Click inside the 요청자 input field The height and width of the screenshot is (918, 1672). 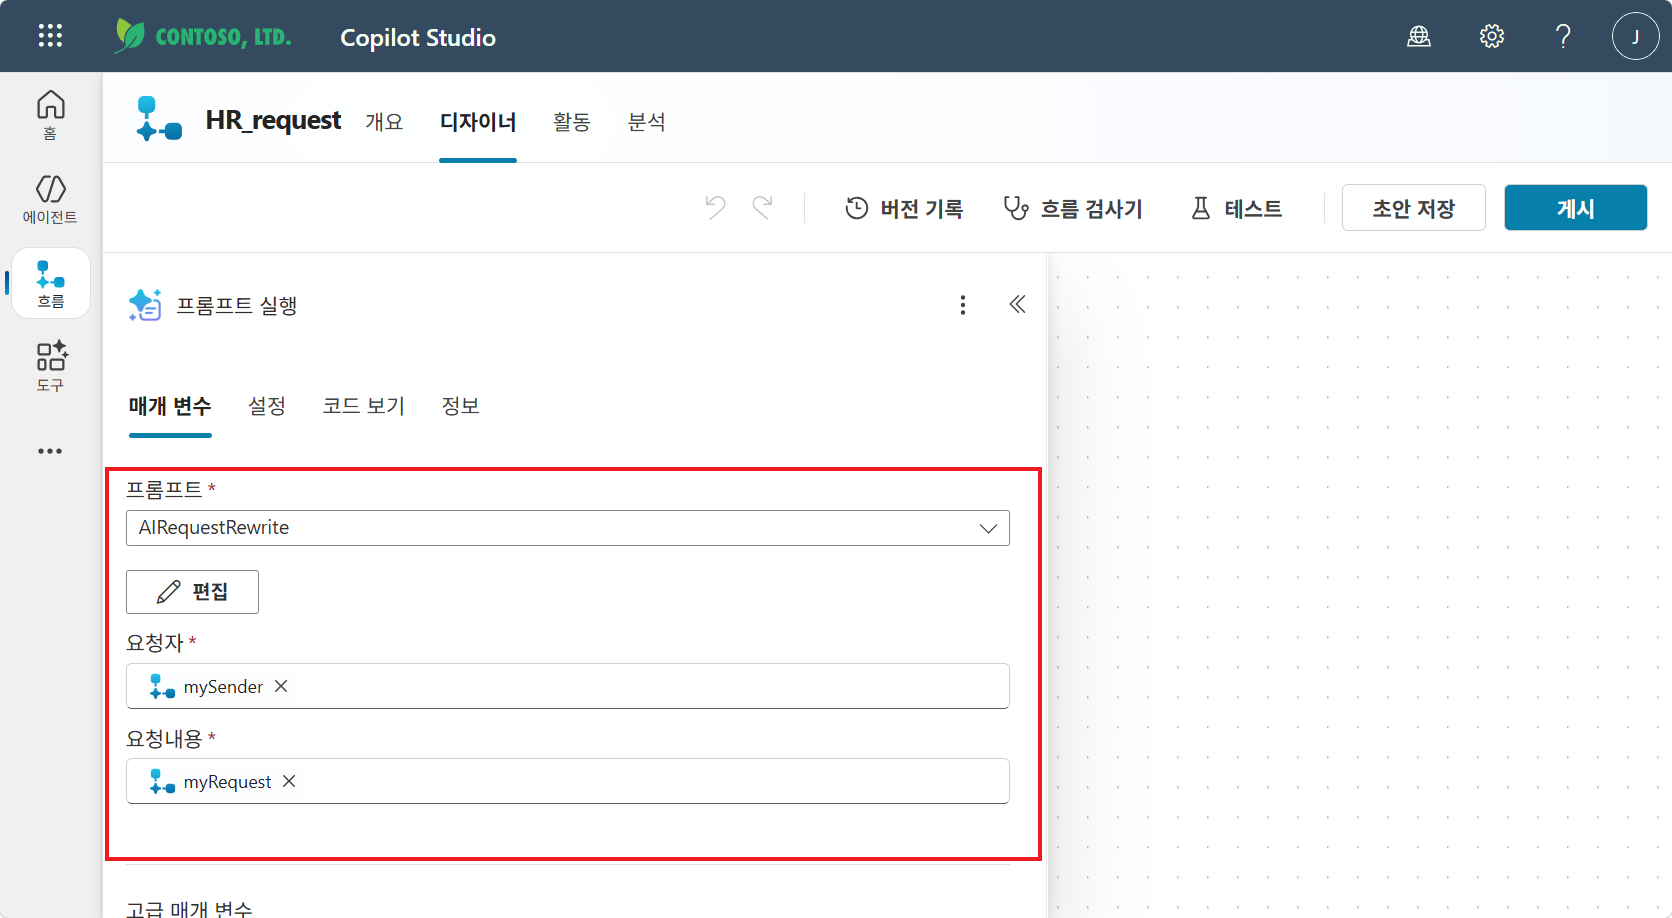coord(567,686)
